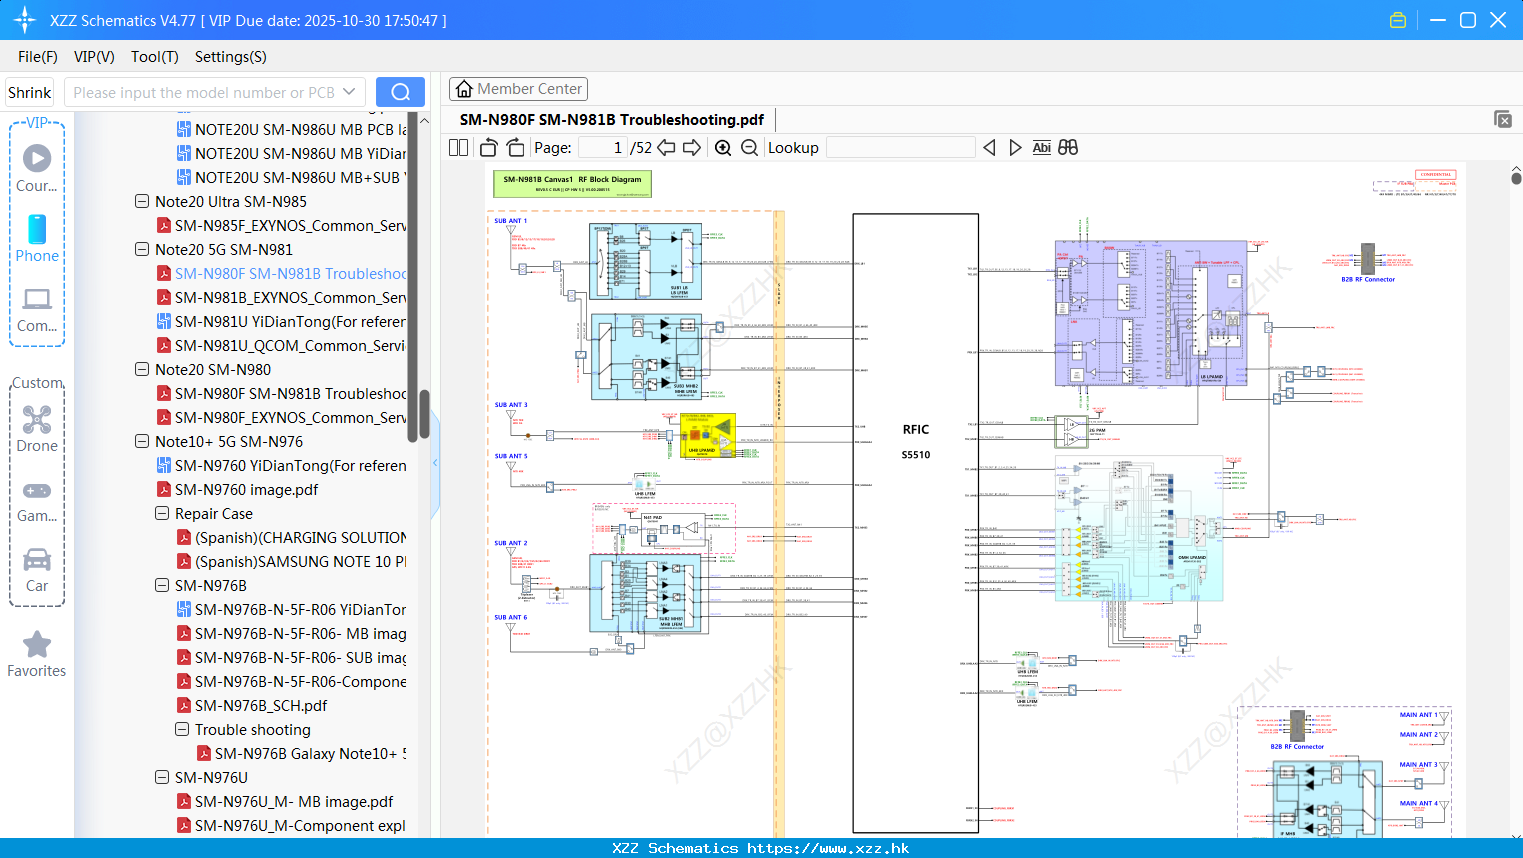The height and width of the screenshot is (858, 1523).
Task: Open the model number dropdown arrow
Action: pos(349,92)
